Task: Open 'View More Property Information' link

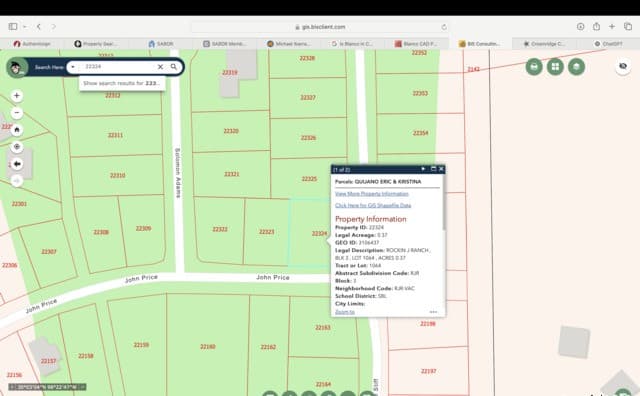Action: pyautogui.click(x=371, y=194)
